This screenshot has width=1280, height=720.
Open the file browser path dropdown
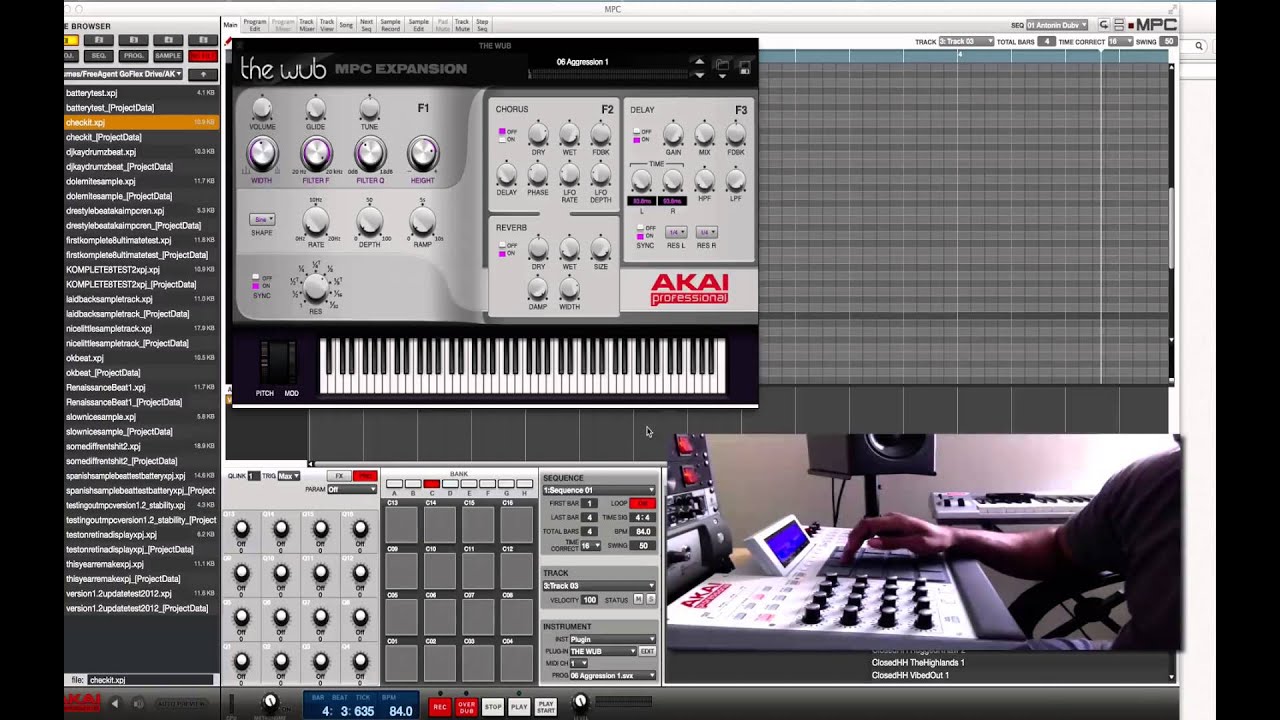pyautogui.click(x=124, y=74)
